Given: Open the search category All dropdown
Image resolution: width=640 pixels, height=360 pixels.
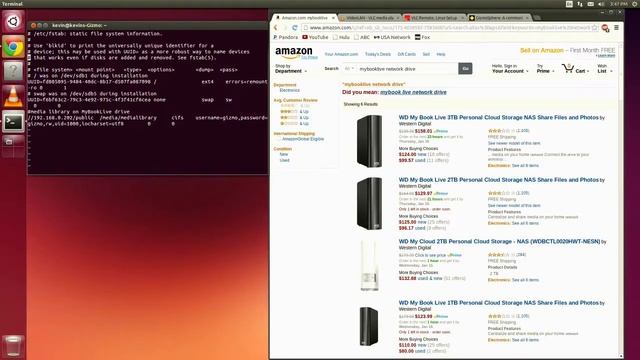Looking at the screenshot, I should click(x=349, y=69).
